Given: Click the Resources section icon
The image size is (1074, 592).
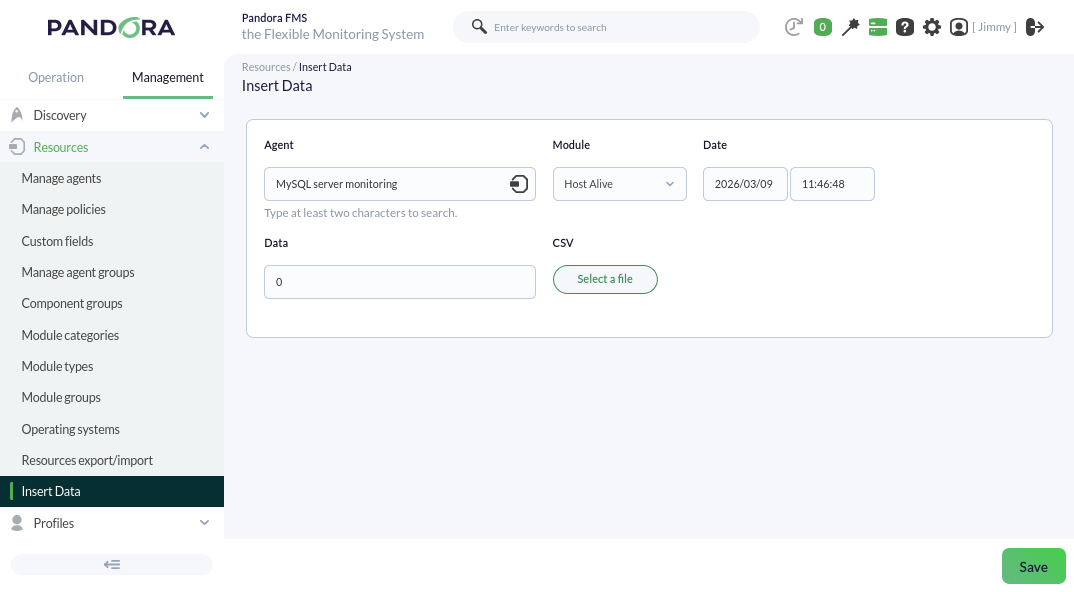Looking at the screenshot, I should click(17, 147).
